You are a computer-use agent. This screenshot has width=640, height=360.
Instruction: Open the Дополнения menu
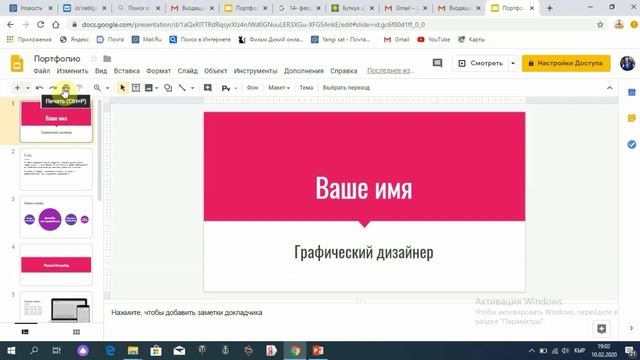tap(304, 71)
